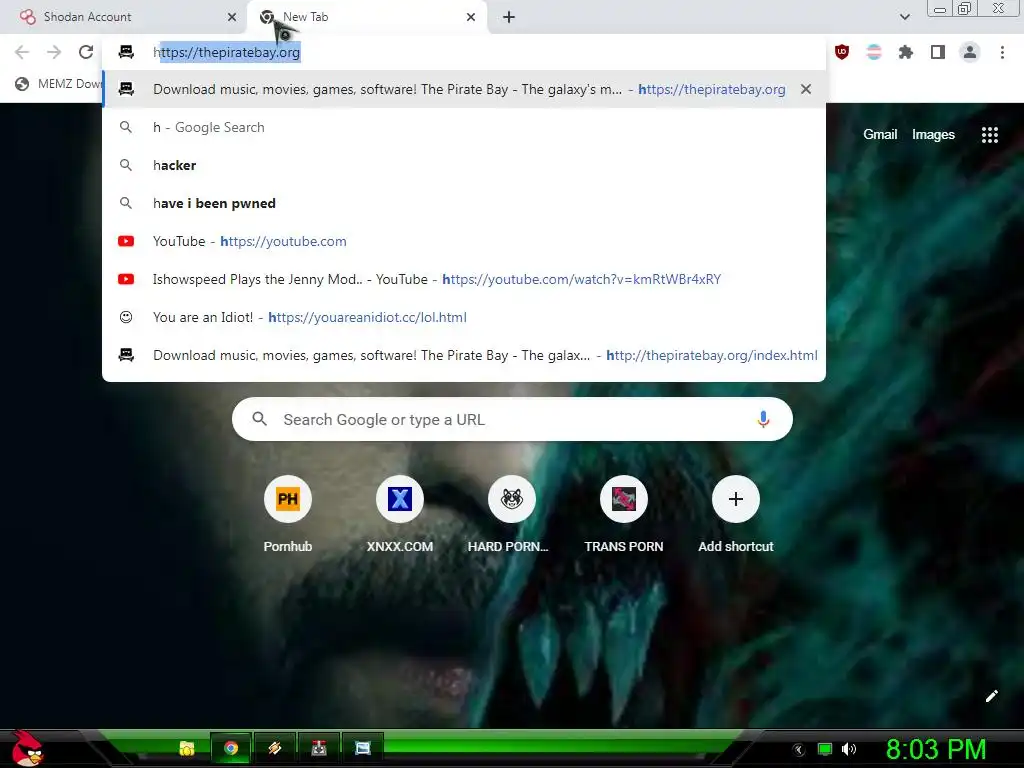Screen dimensions: 1024x768
Task: Open the HARD PORN shortcut tile
Action: (511, 515)
